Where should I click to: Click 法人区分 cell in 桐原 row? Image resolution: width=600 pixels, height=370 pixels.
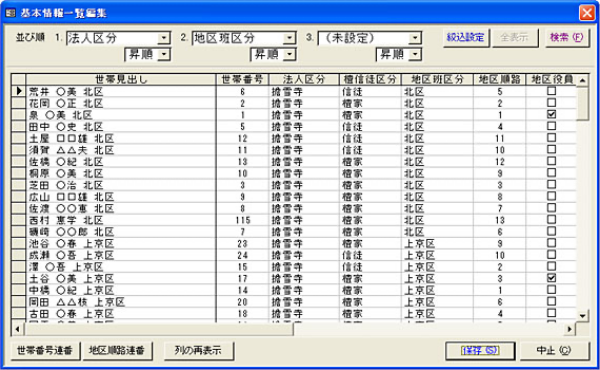click(x=304, y=173)
